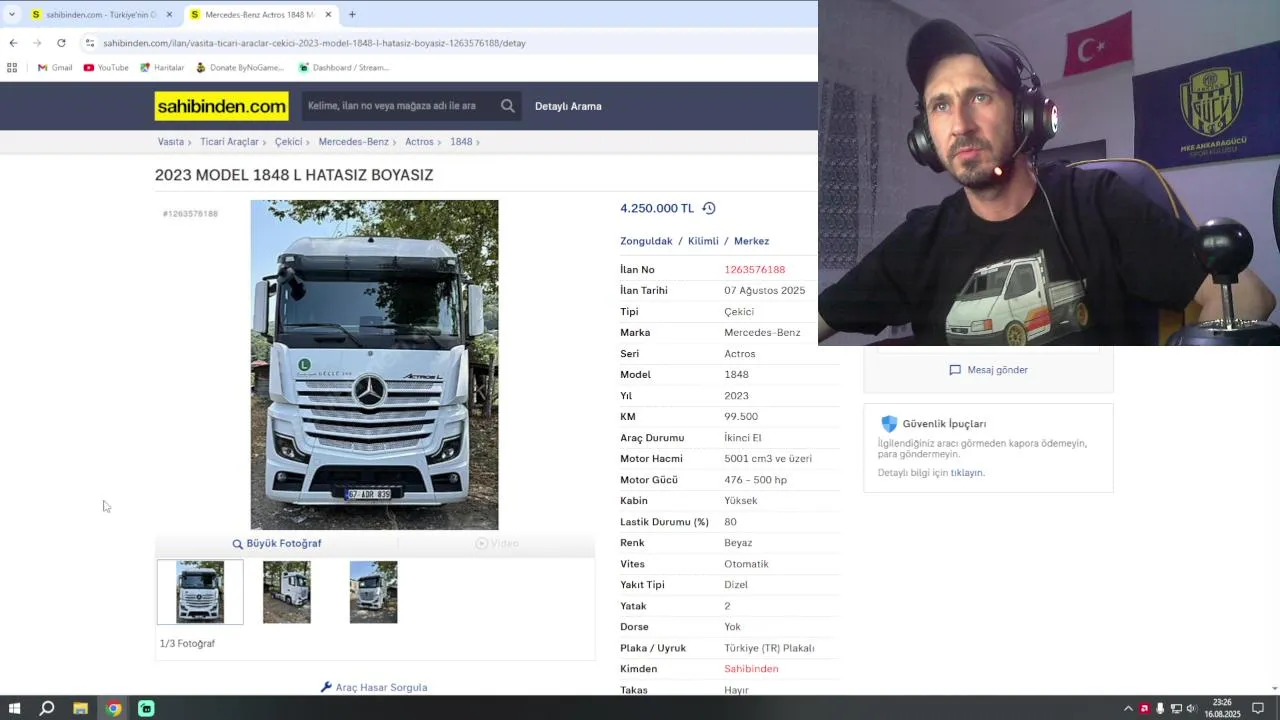Close the Mercedes-Benz Actros tab
Image resolution: width=1280 pixels, height=720 pixels.
click(x=328, y=14)
